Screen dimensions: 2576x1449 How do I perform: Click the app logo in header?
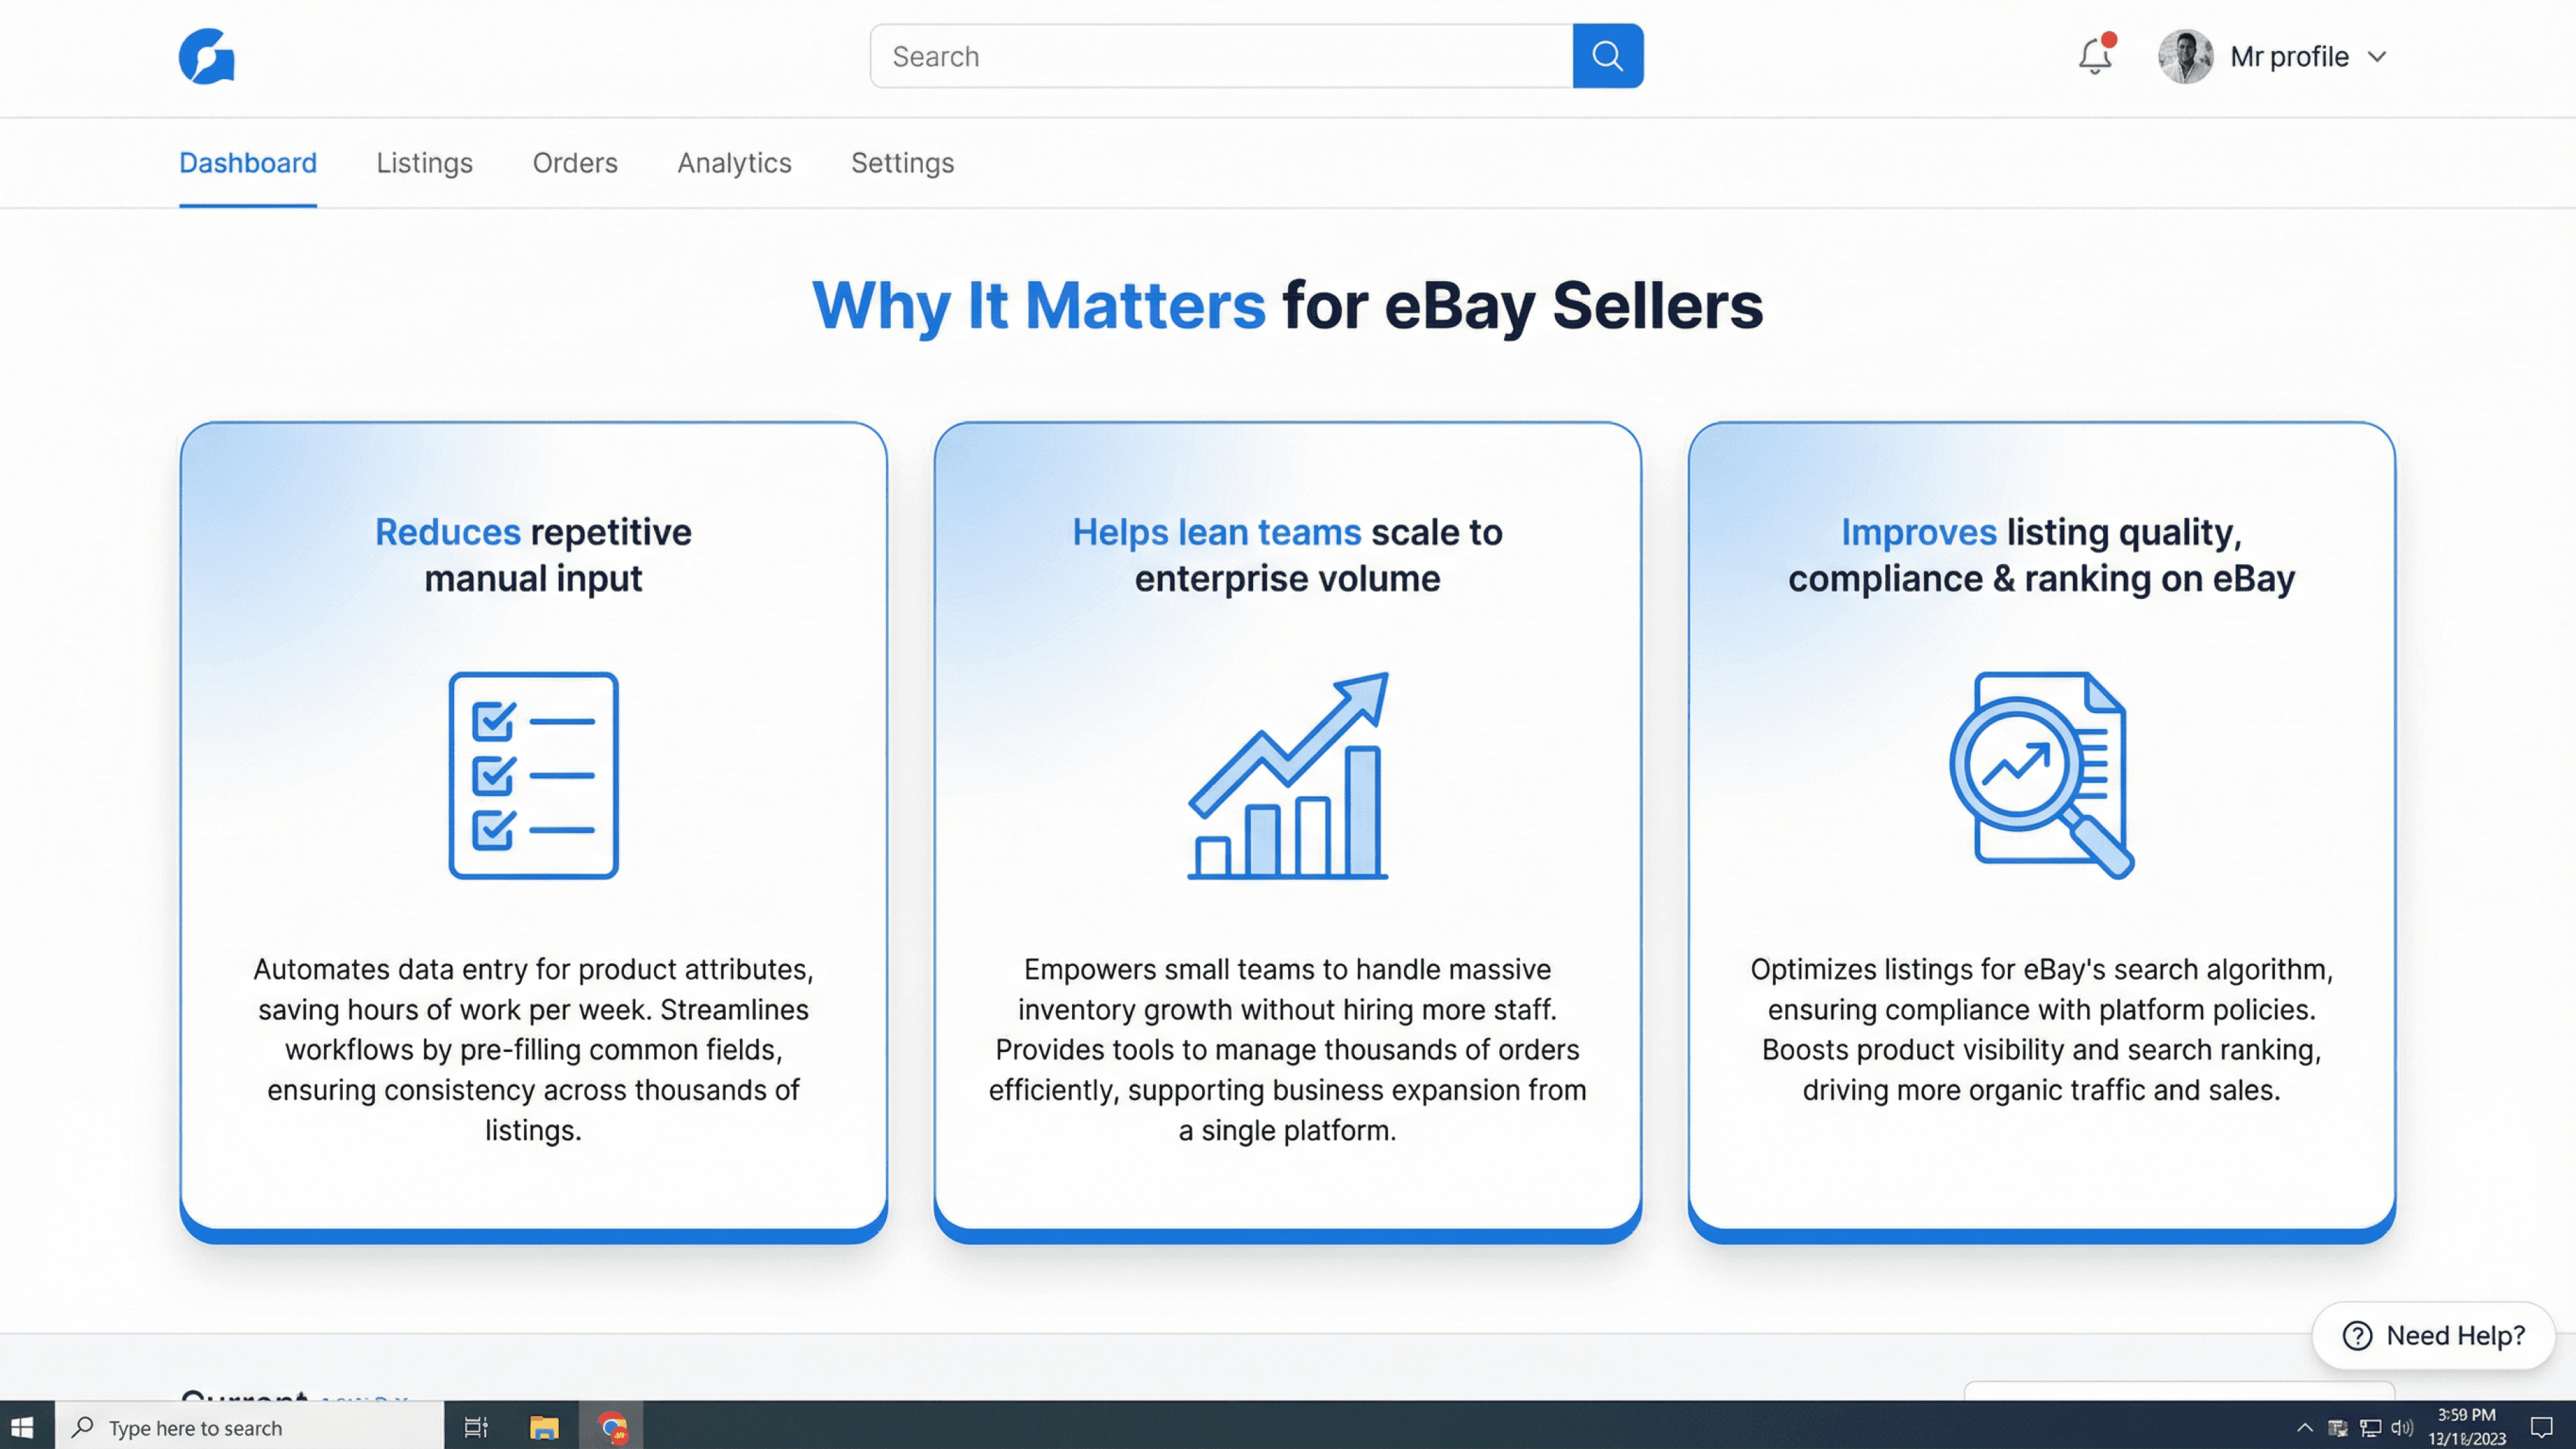(207, 56)
